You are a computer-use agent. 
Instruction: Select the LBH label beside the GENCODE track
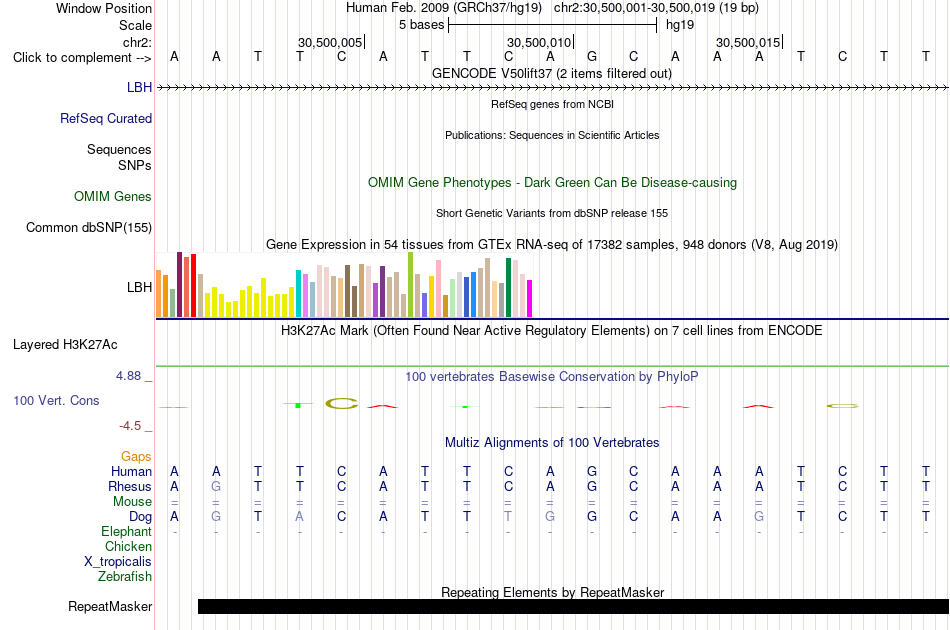139,87
